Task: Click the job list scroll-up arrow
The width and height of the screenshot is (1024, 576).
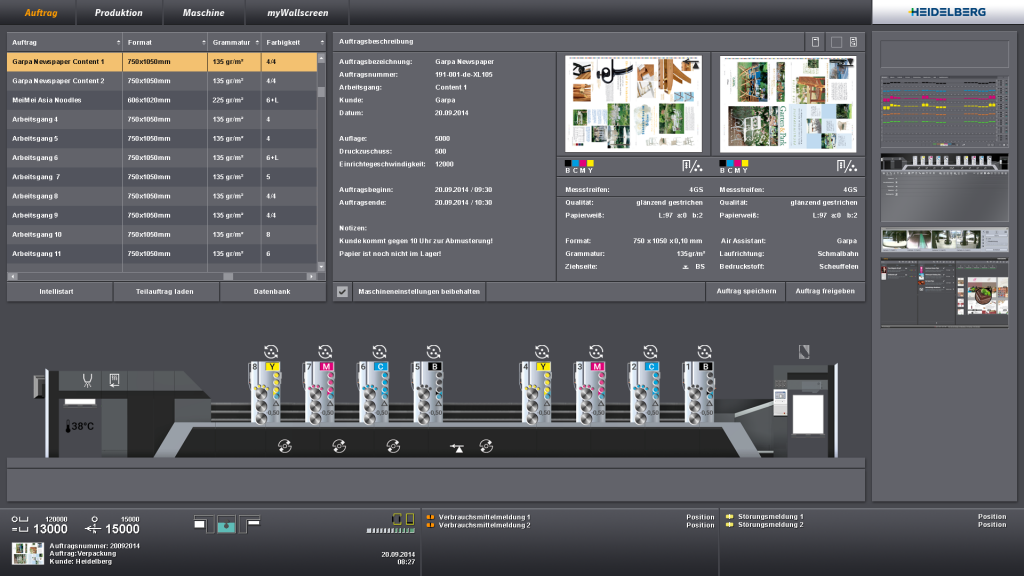Action: [321, 59]
